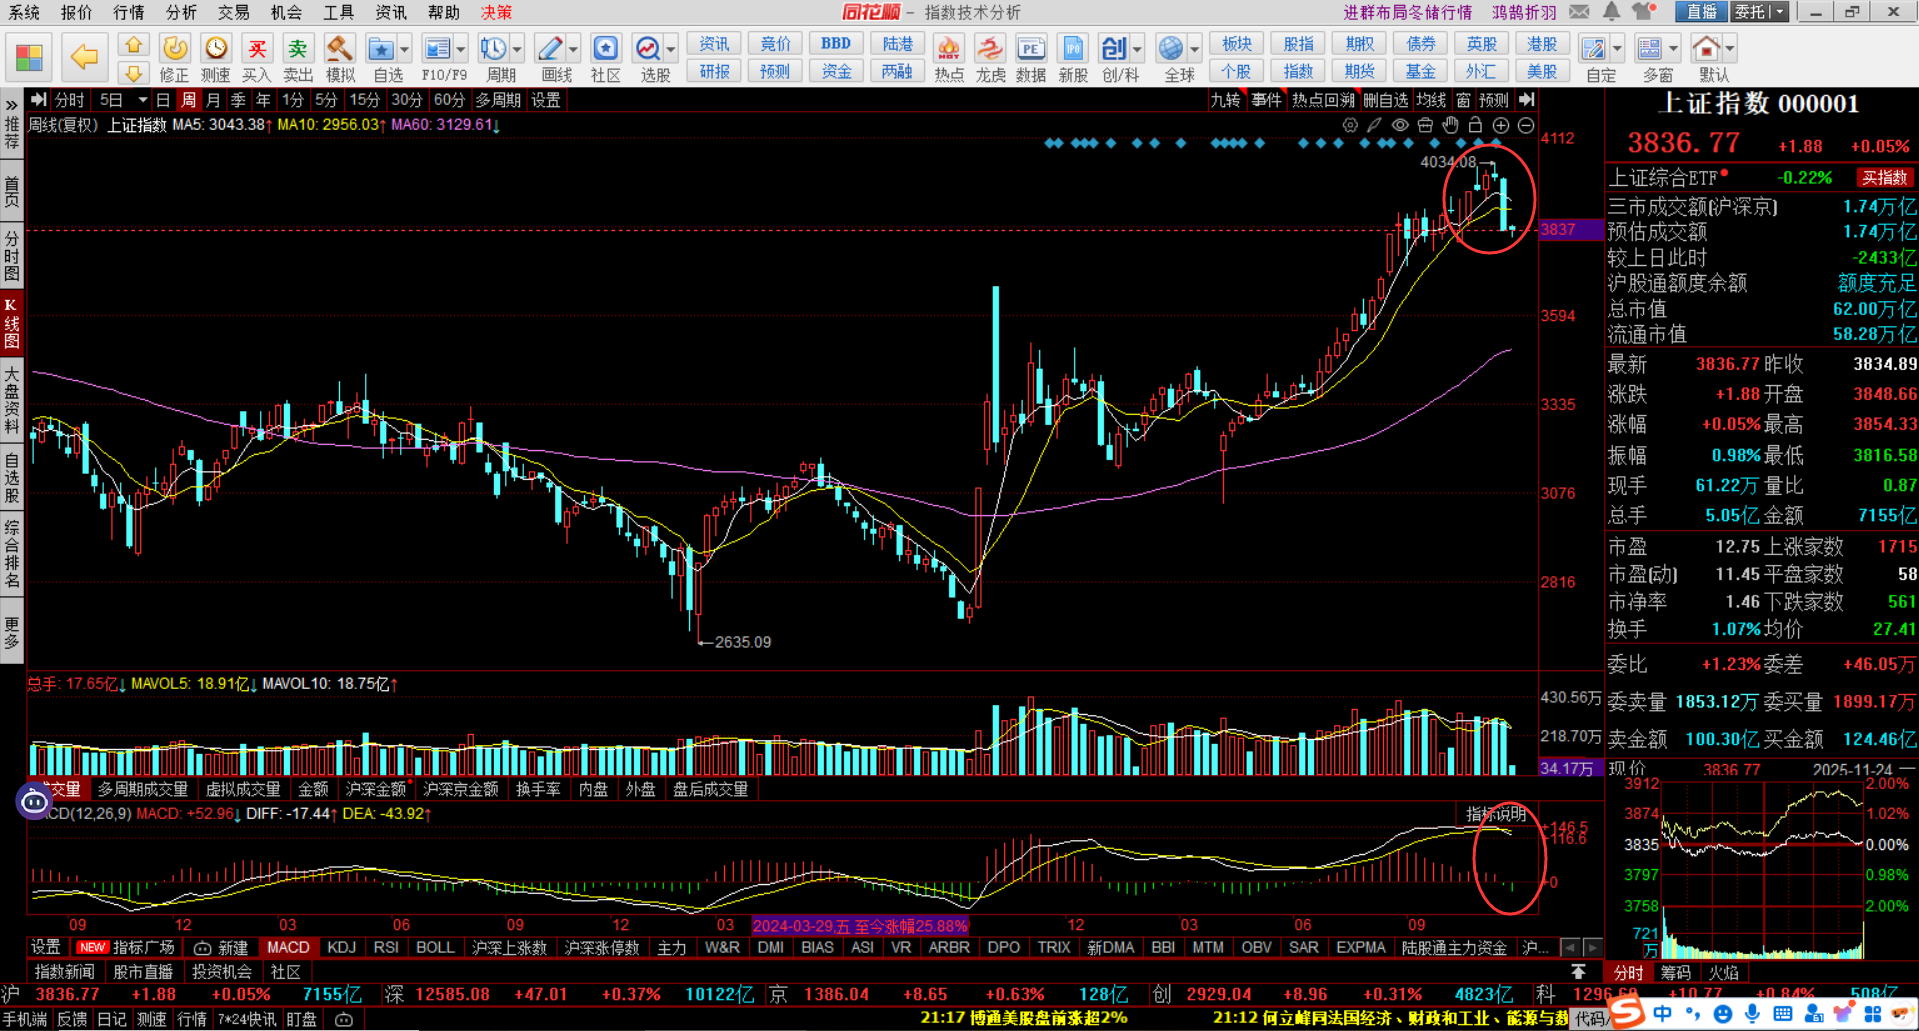This screenshot has height=1031, width=1919.
Task: Click the zoom out minus icon on chart
Action: (1526, 125)
